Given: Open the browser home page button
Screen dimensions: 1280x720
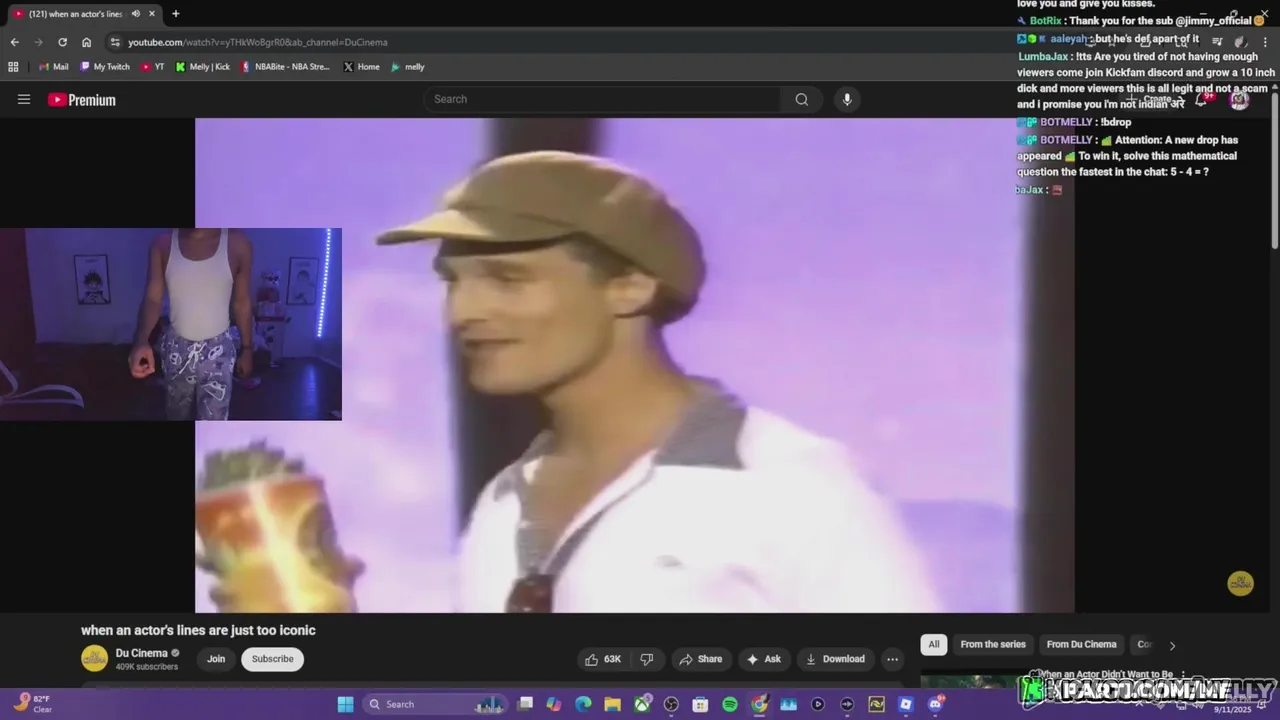Looking at the screenshot, I should [86, 42].
